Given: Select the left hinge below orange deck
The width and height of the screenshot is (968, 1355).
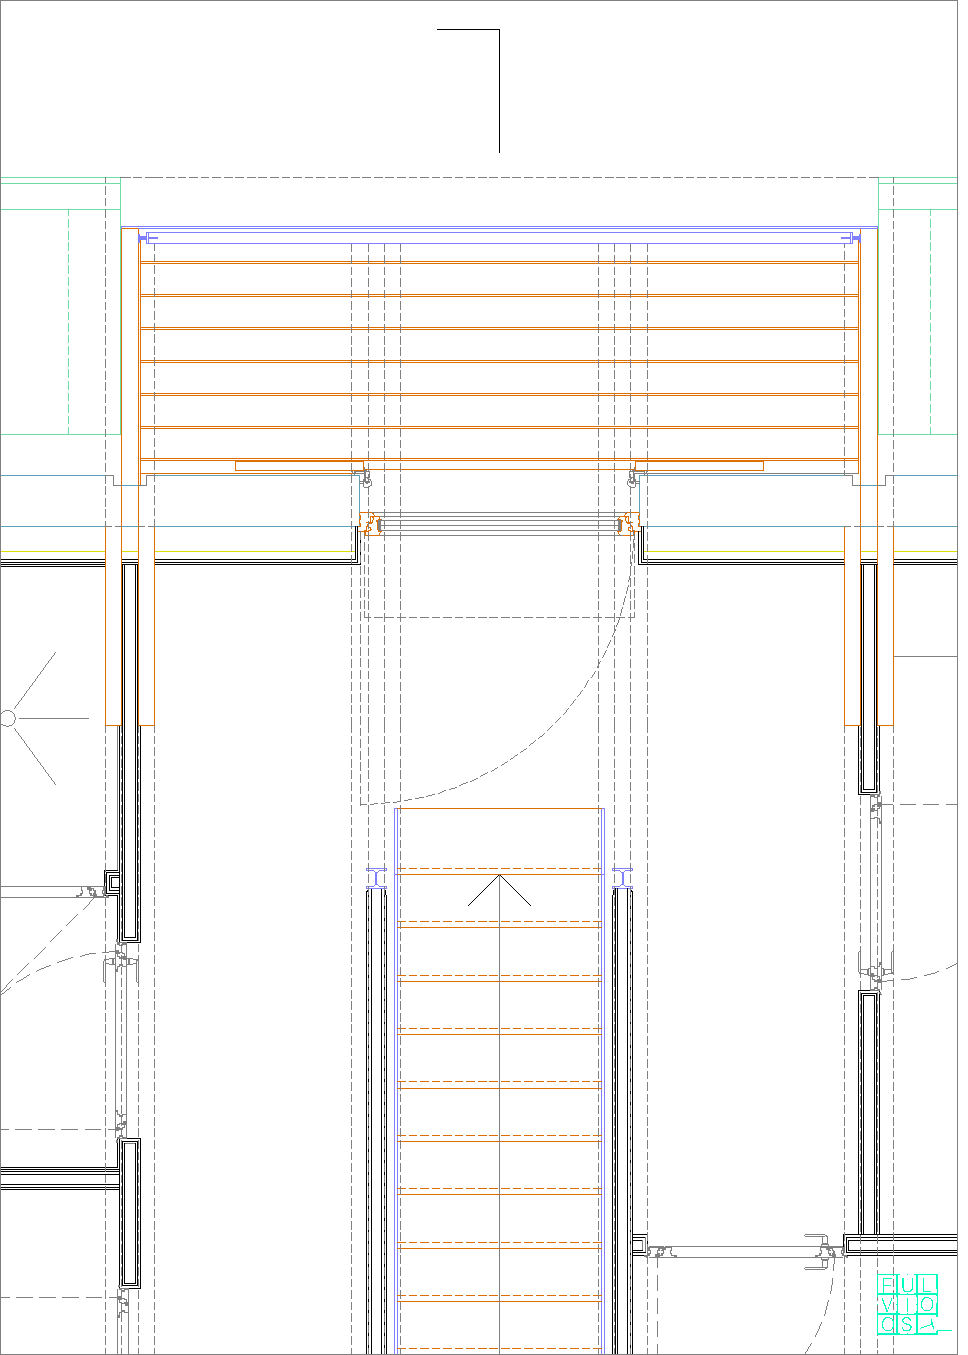Looking at the screenshot, I should 366,478.
